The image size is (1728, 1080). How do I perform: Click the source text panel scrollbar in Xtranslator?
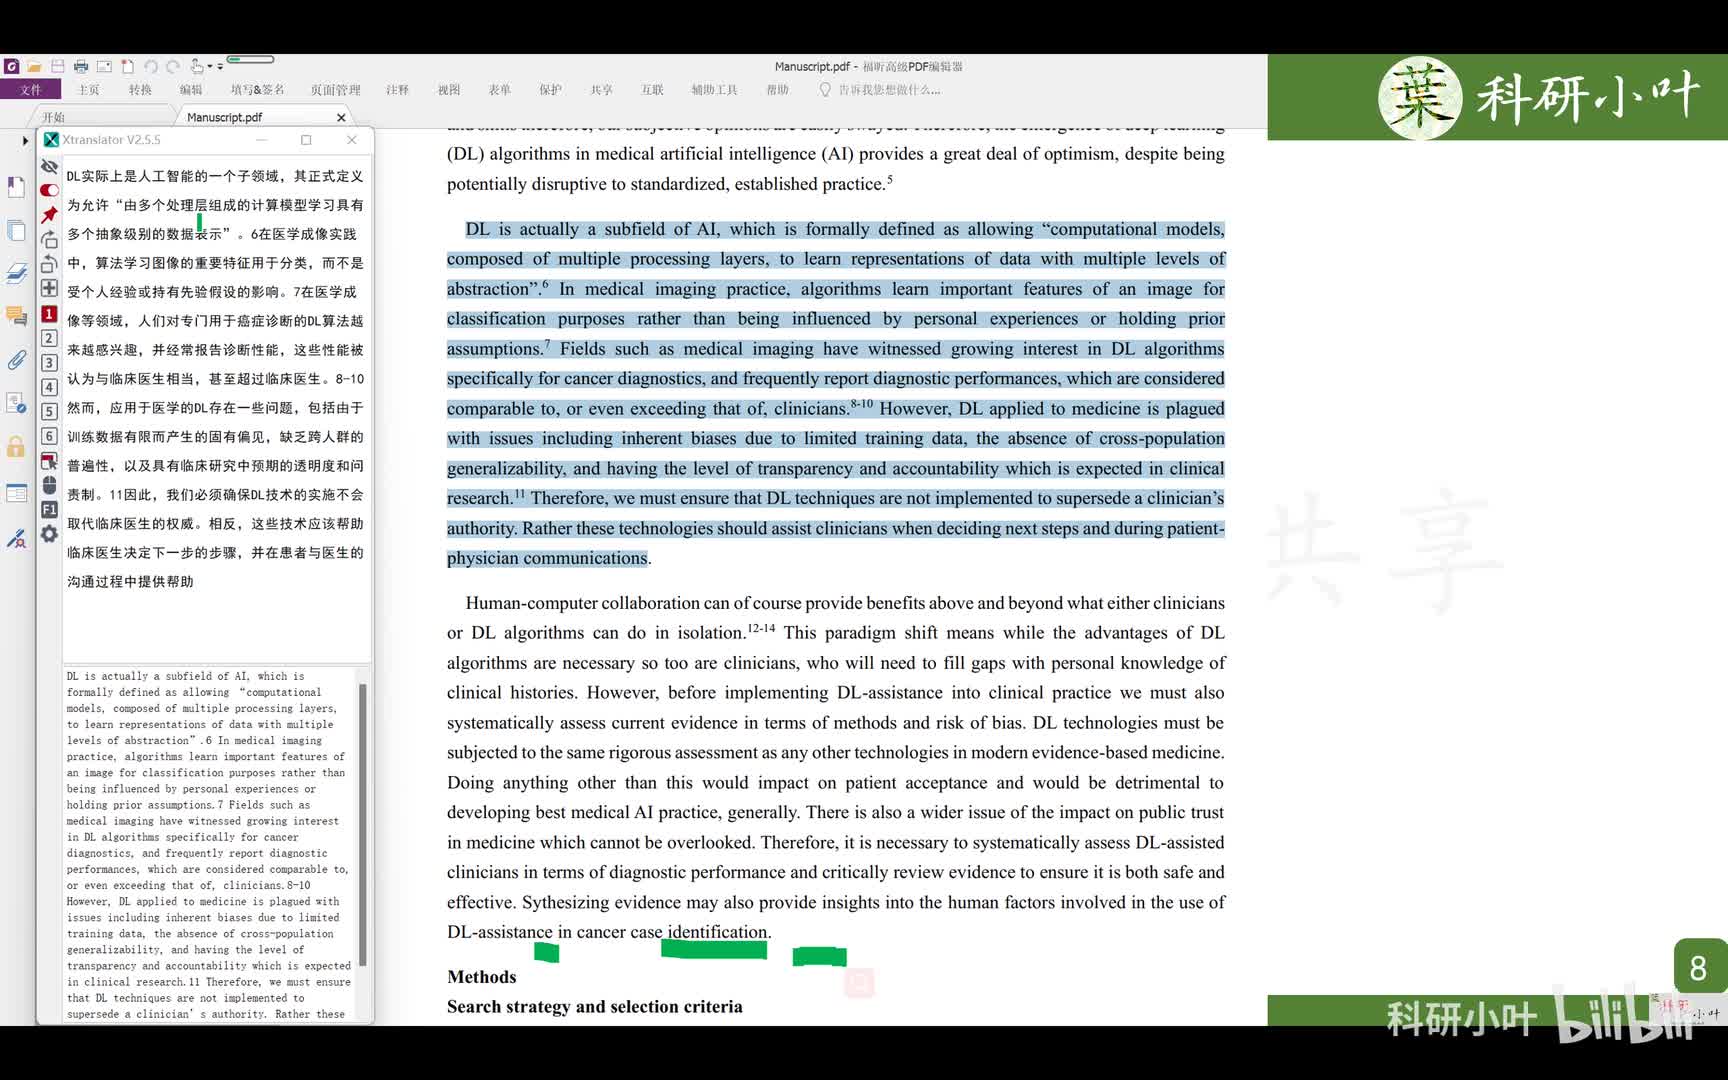coord(362,825)
